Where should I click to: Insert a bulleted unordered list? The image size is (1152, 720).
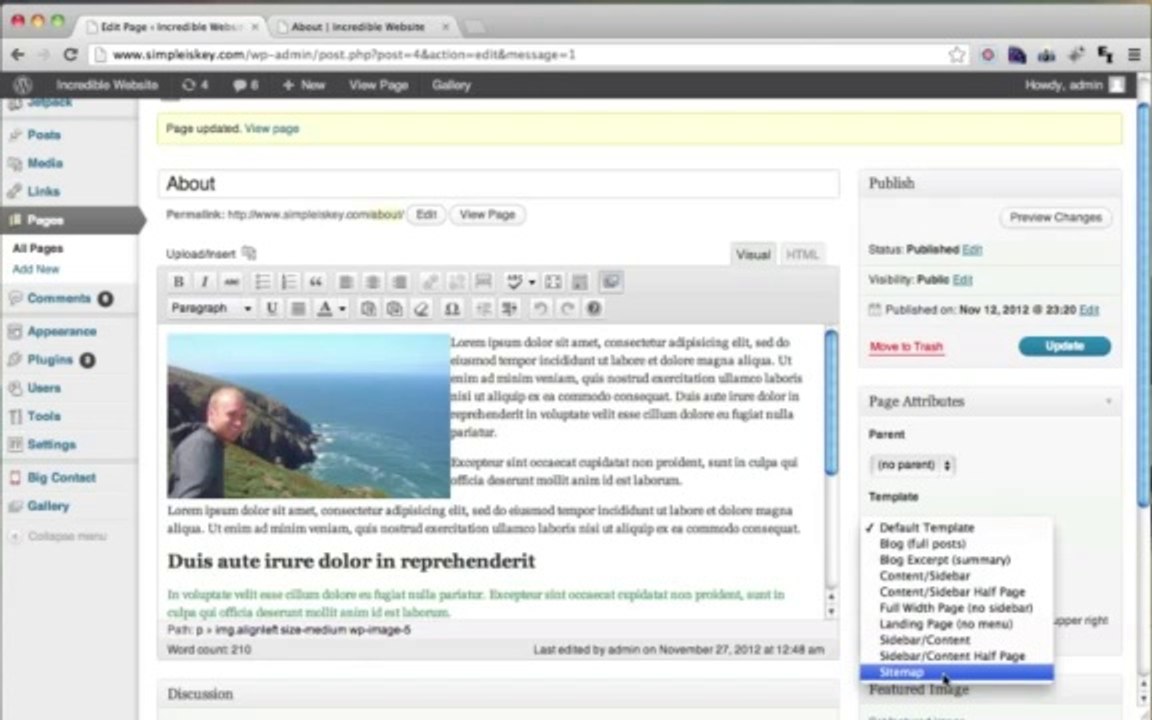[x=262, y=281]
